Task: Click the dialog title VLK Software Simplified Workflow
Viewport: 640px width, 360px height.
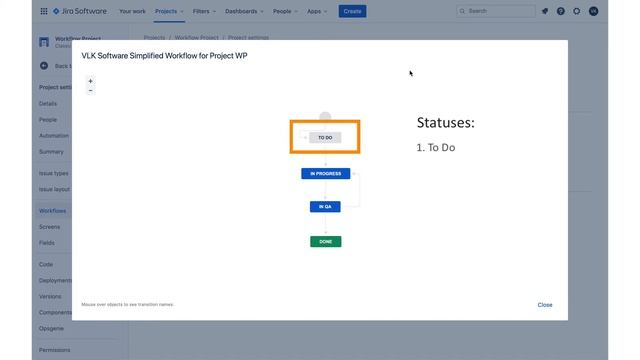Action: pos(164,56)
